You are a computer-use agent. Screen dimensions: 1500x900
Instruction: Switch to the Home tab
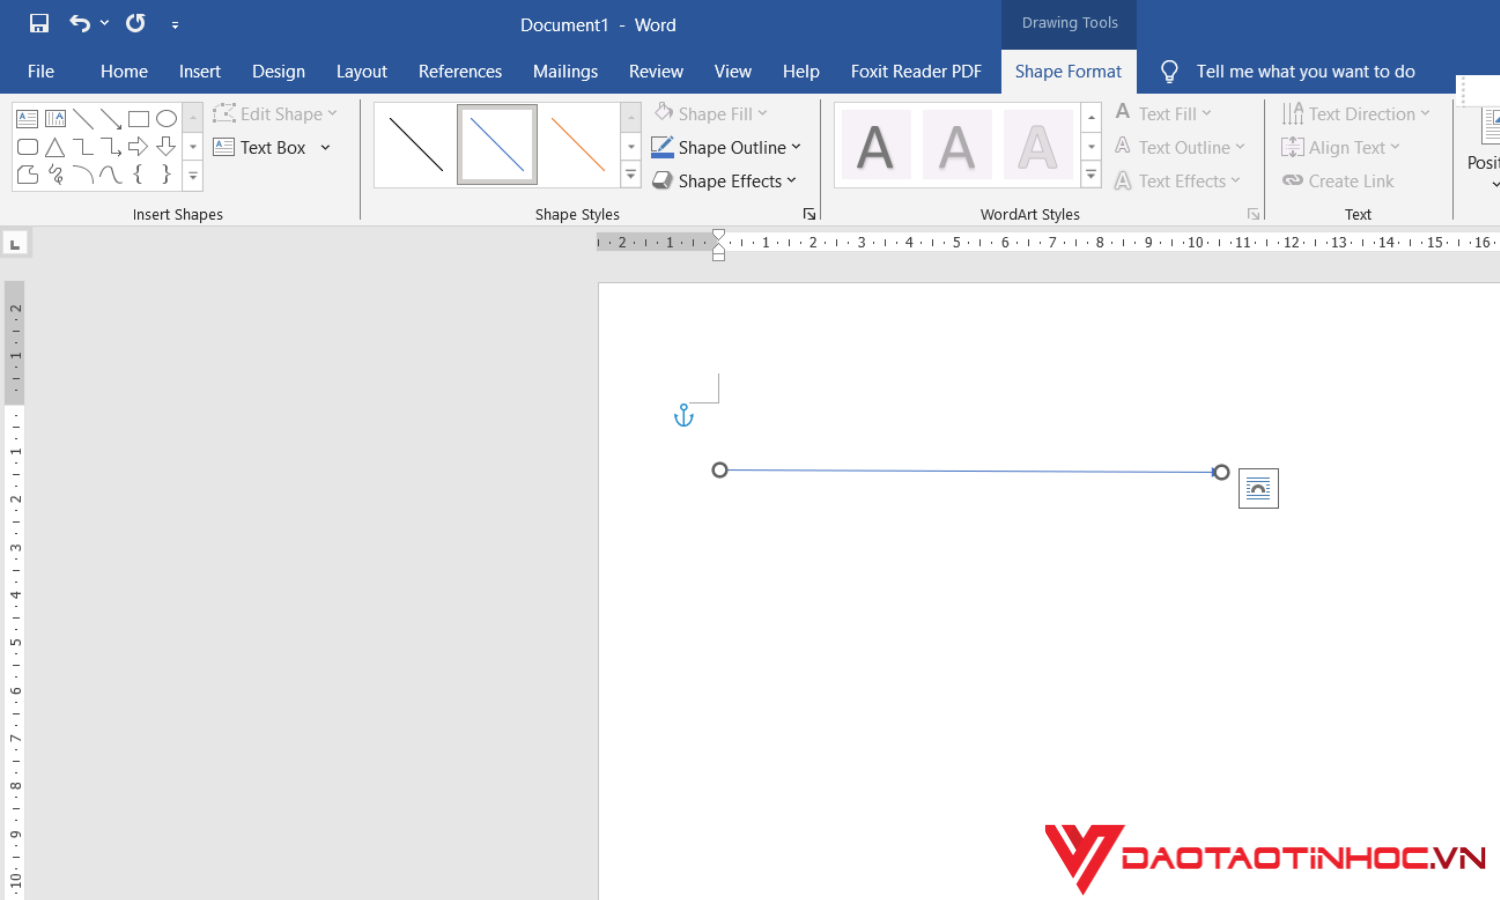click(x=124, y=71)
